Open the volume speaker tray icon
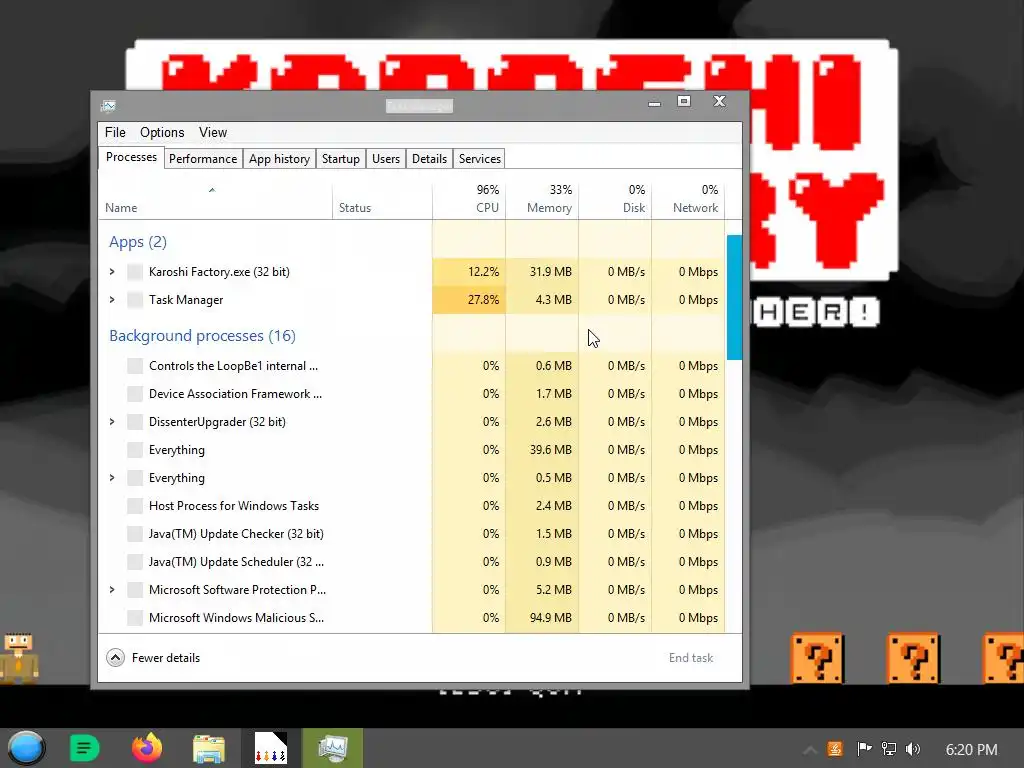The width and height of the screenshot is (1024, 768). click(913, 748)
